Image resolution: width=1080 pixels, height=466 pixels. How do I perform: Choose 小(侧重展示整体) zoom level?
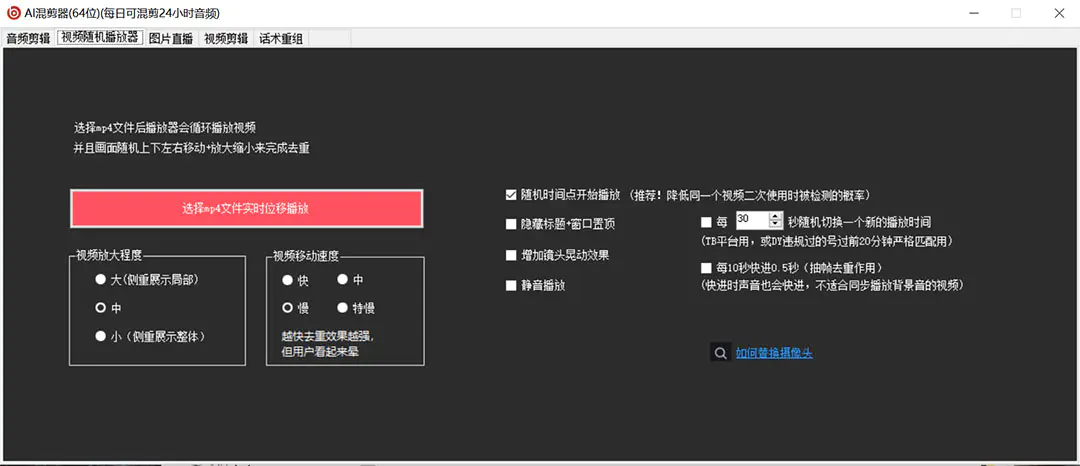tap(100, 336)
